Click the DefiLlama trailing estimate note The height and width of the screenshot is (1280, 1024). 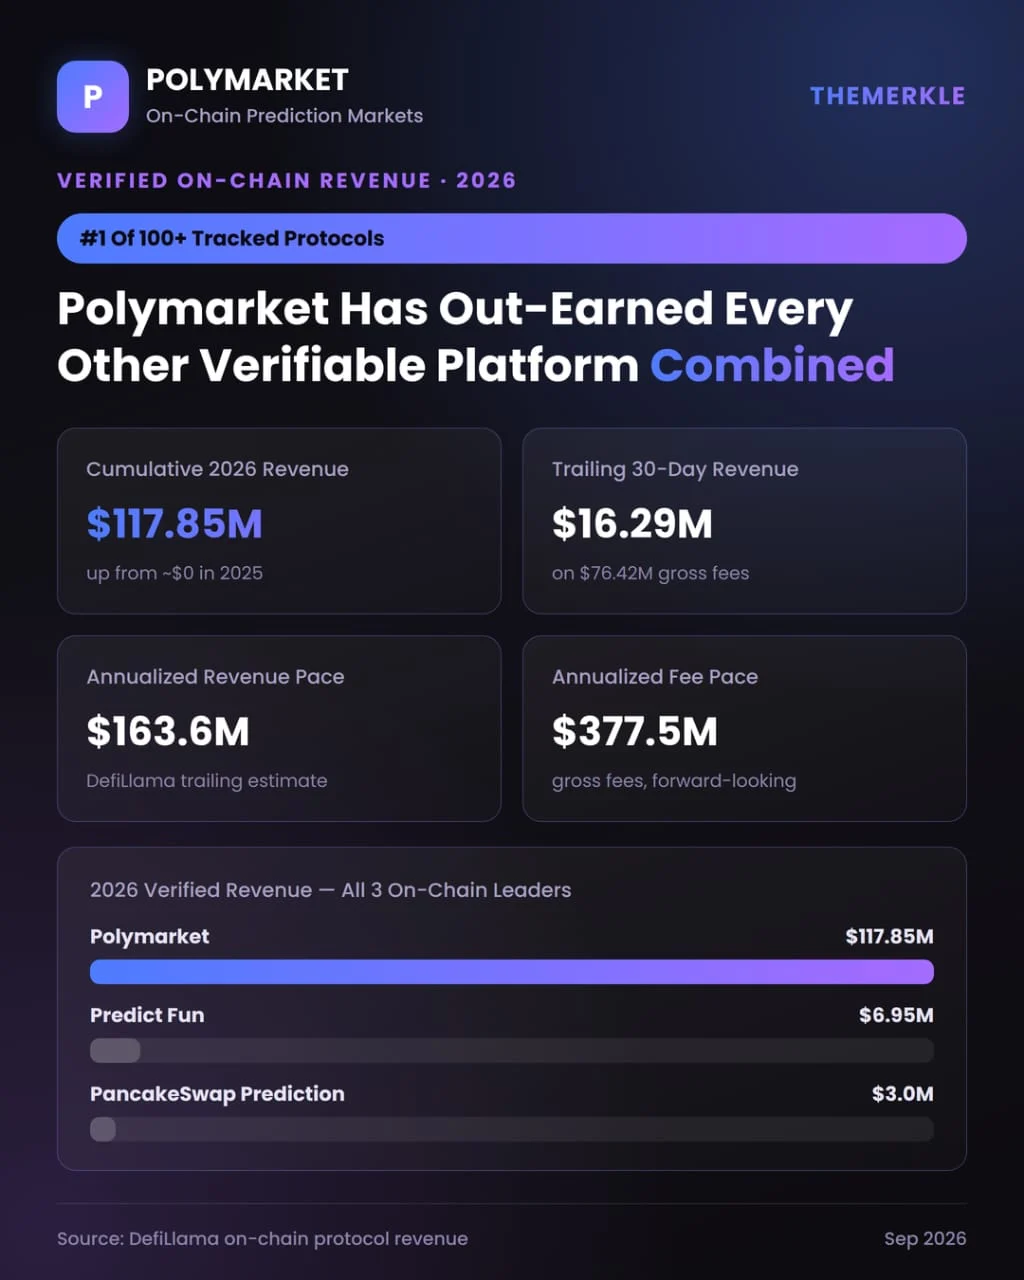click(x=206, y=781)
